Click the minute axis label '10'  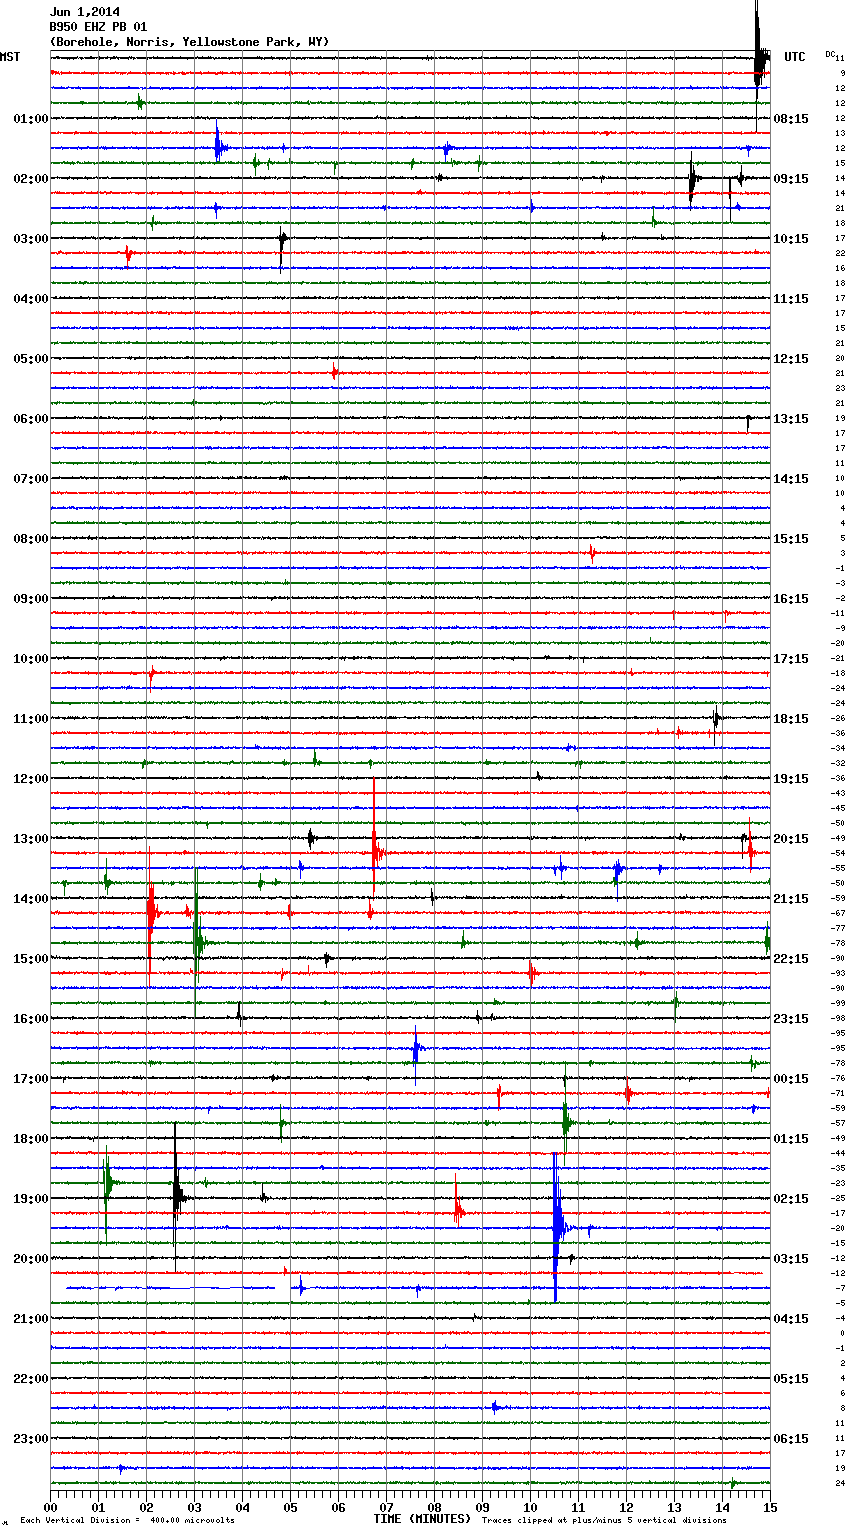click(530, 1507)
